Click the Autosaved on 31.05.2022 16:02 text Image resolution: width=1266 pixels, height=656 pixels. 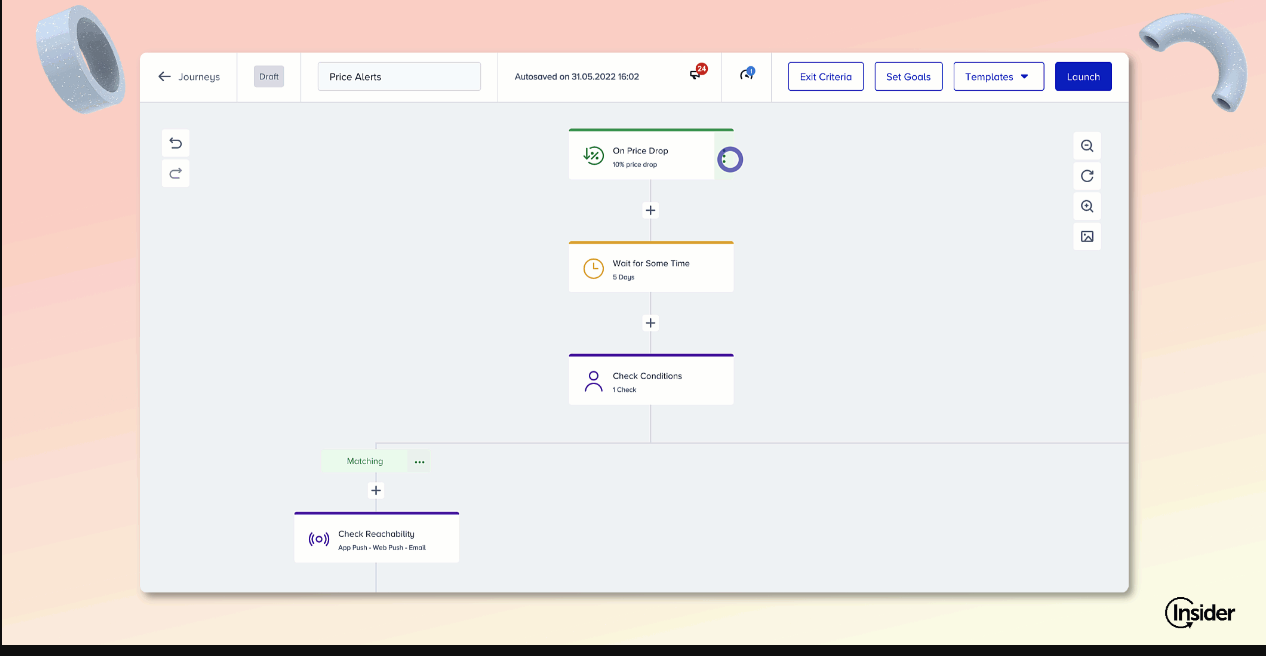(x=577, y=77)
